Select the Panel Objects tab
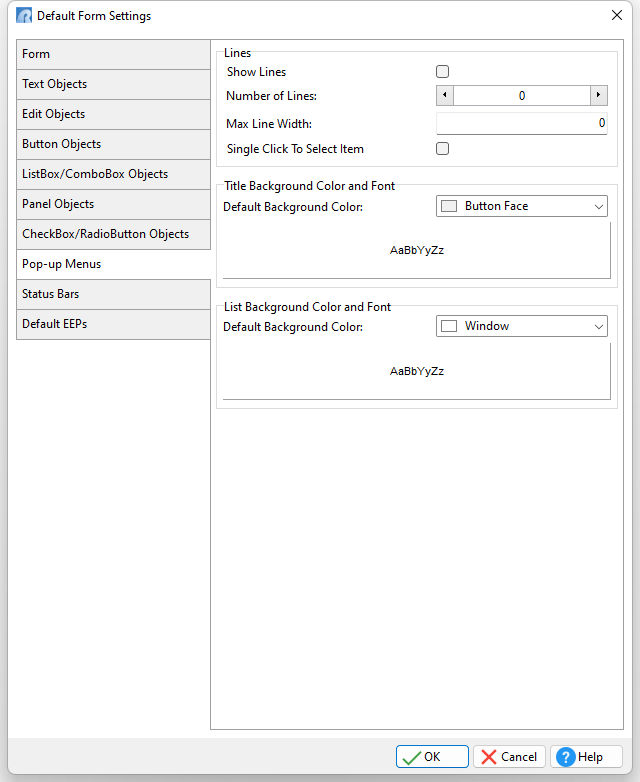The image size is (640, 782). click(113, 204)
